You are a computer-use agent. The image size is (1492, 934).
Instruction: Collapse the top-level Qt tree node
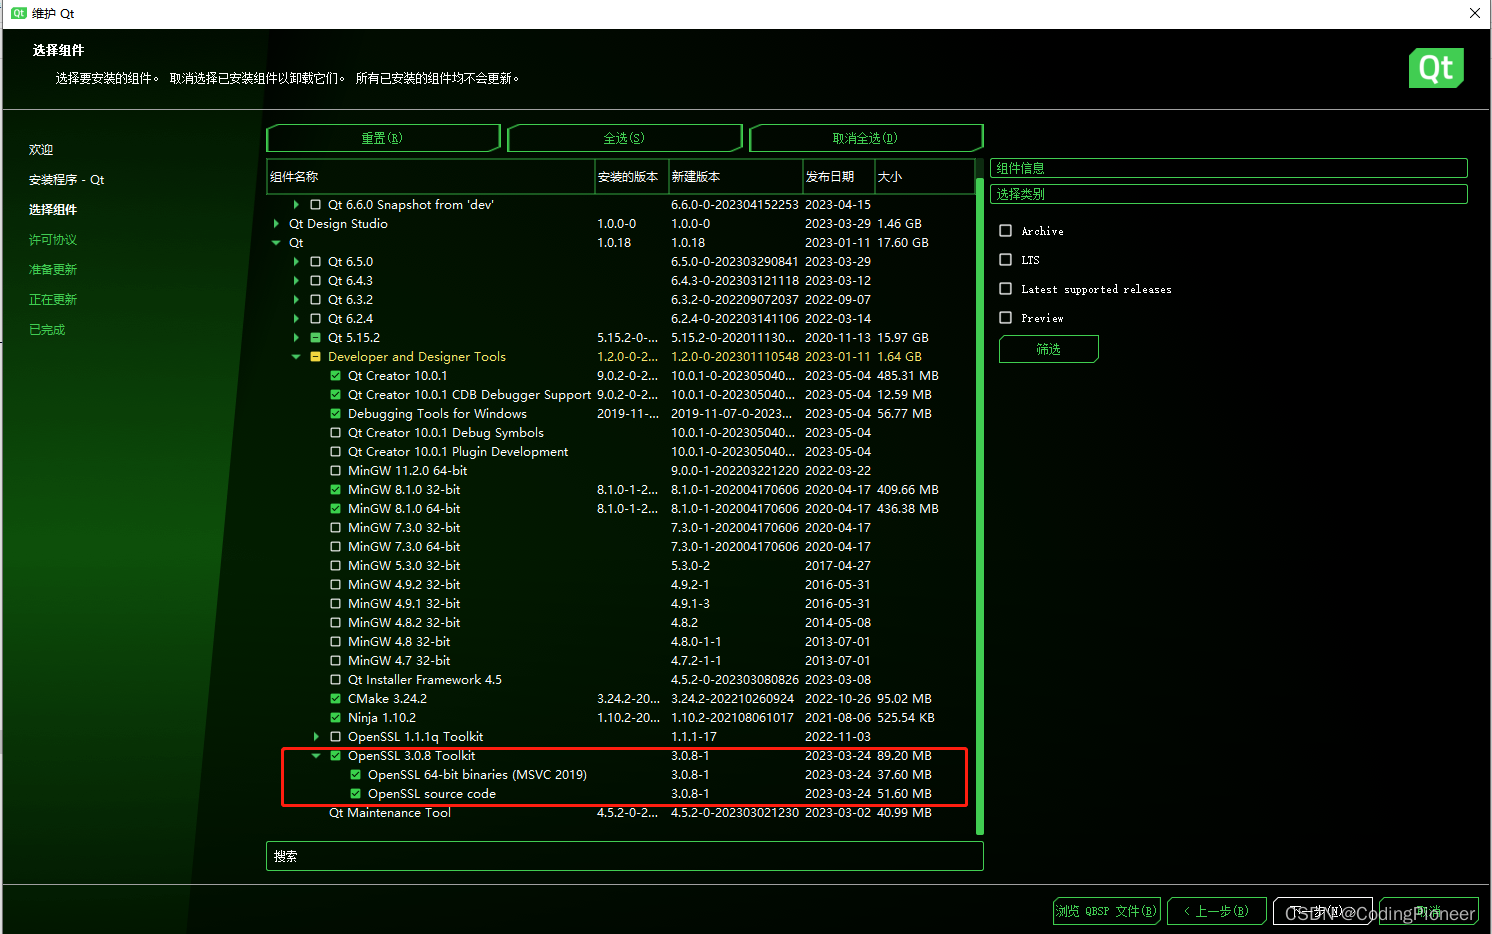pos(276,243)
